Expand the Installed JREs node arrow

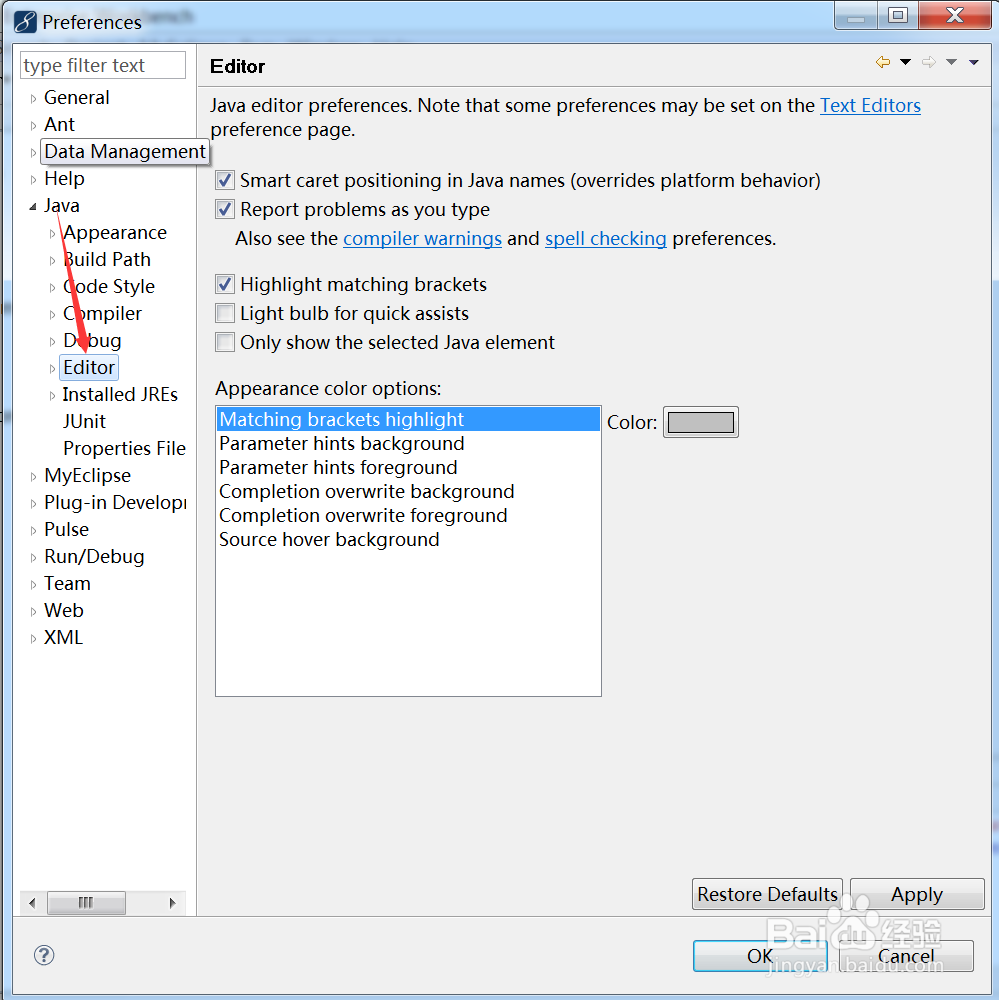pyautogui.click(x=52, y=395)
